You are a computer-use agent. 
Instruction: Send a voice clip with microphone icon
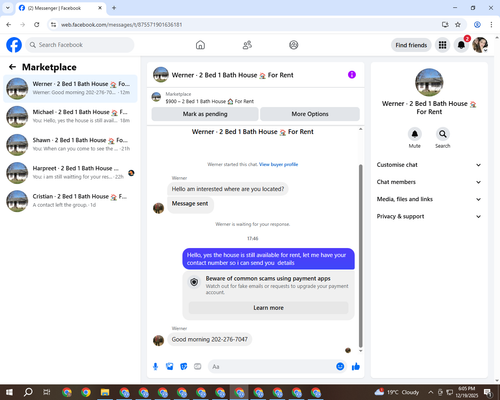155,367
